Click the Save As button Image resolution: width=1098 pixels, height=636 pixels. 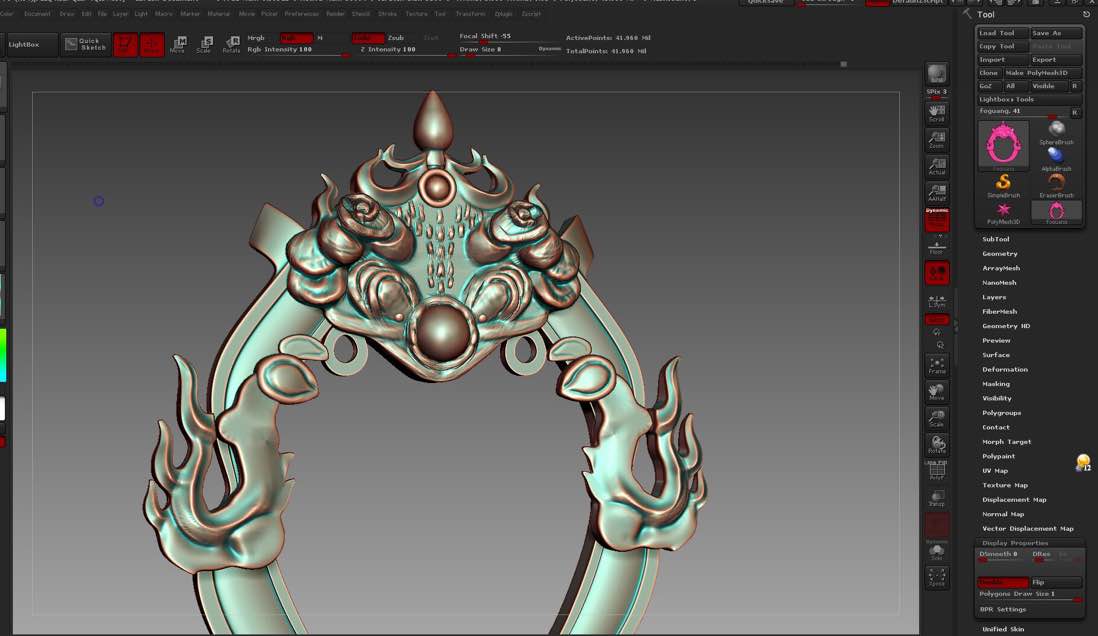1056,33
